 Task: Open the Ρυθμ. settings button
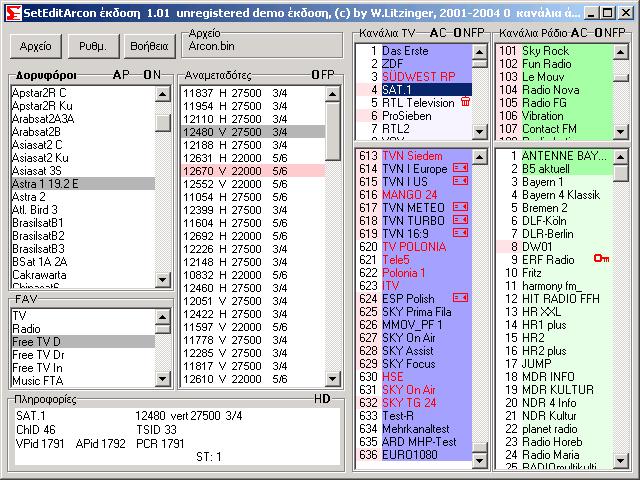tap(93, 46)
